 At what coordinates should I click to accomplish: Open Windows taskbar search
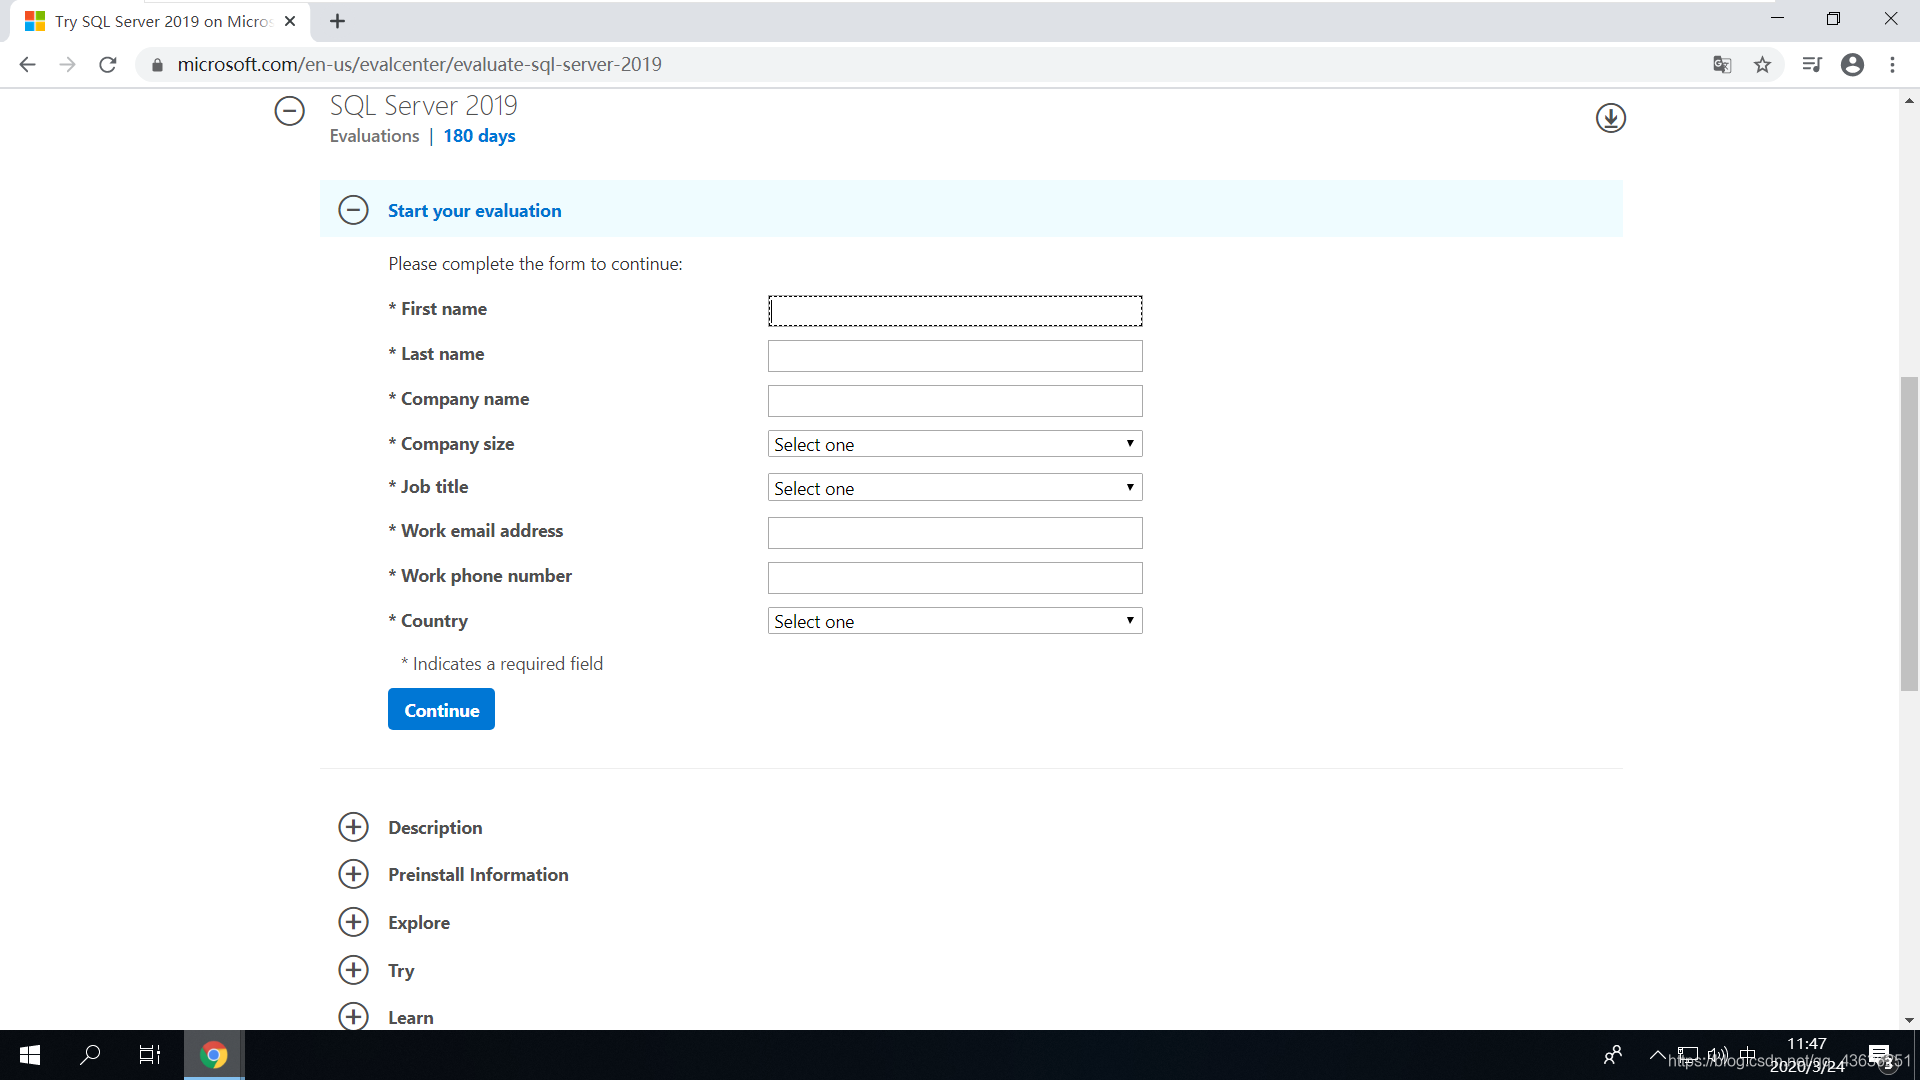coord(90,1055)
